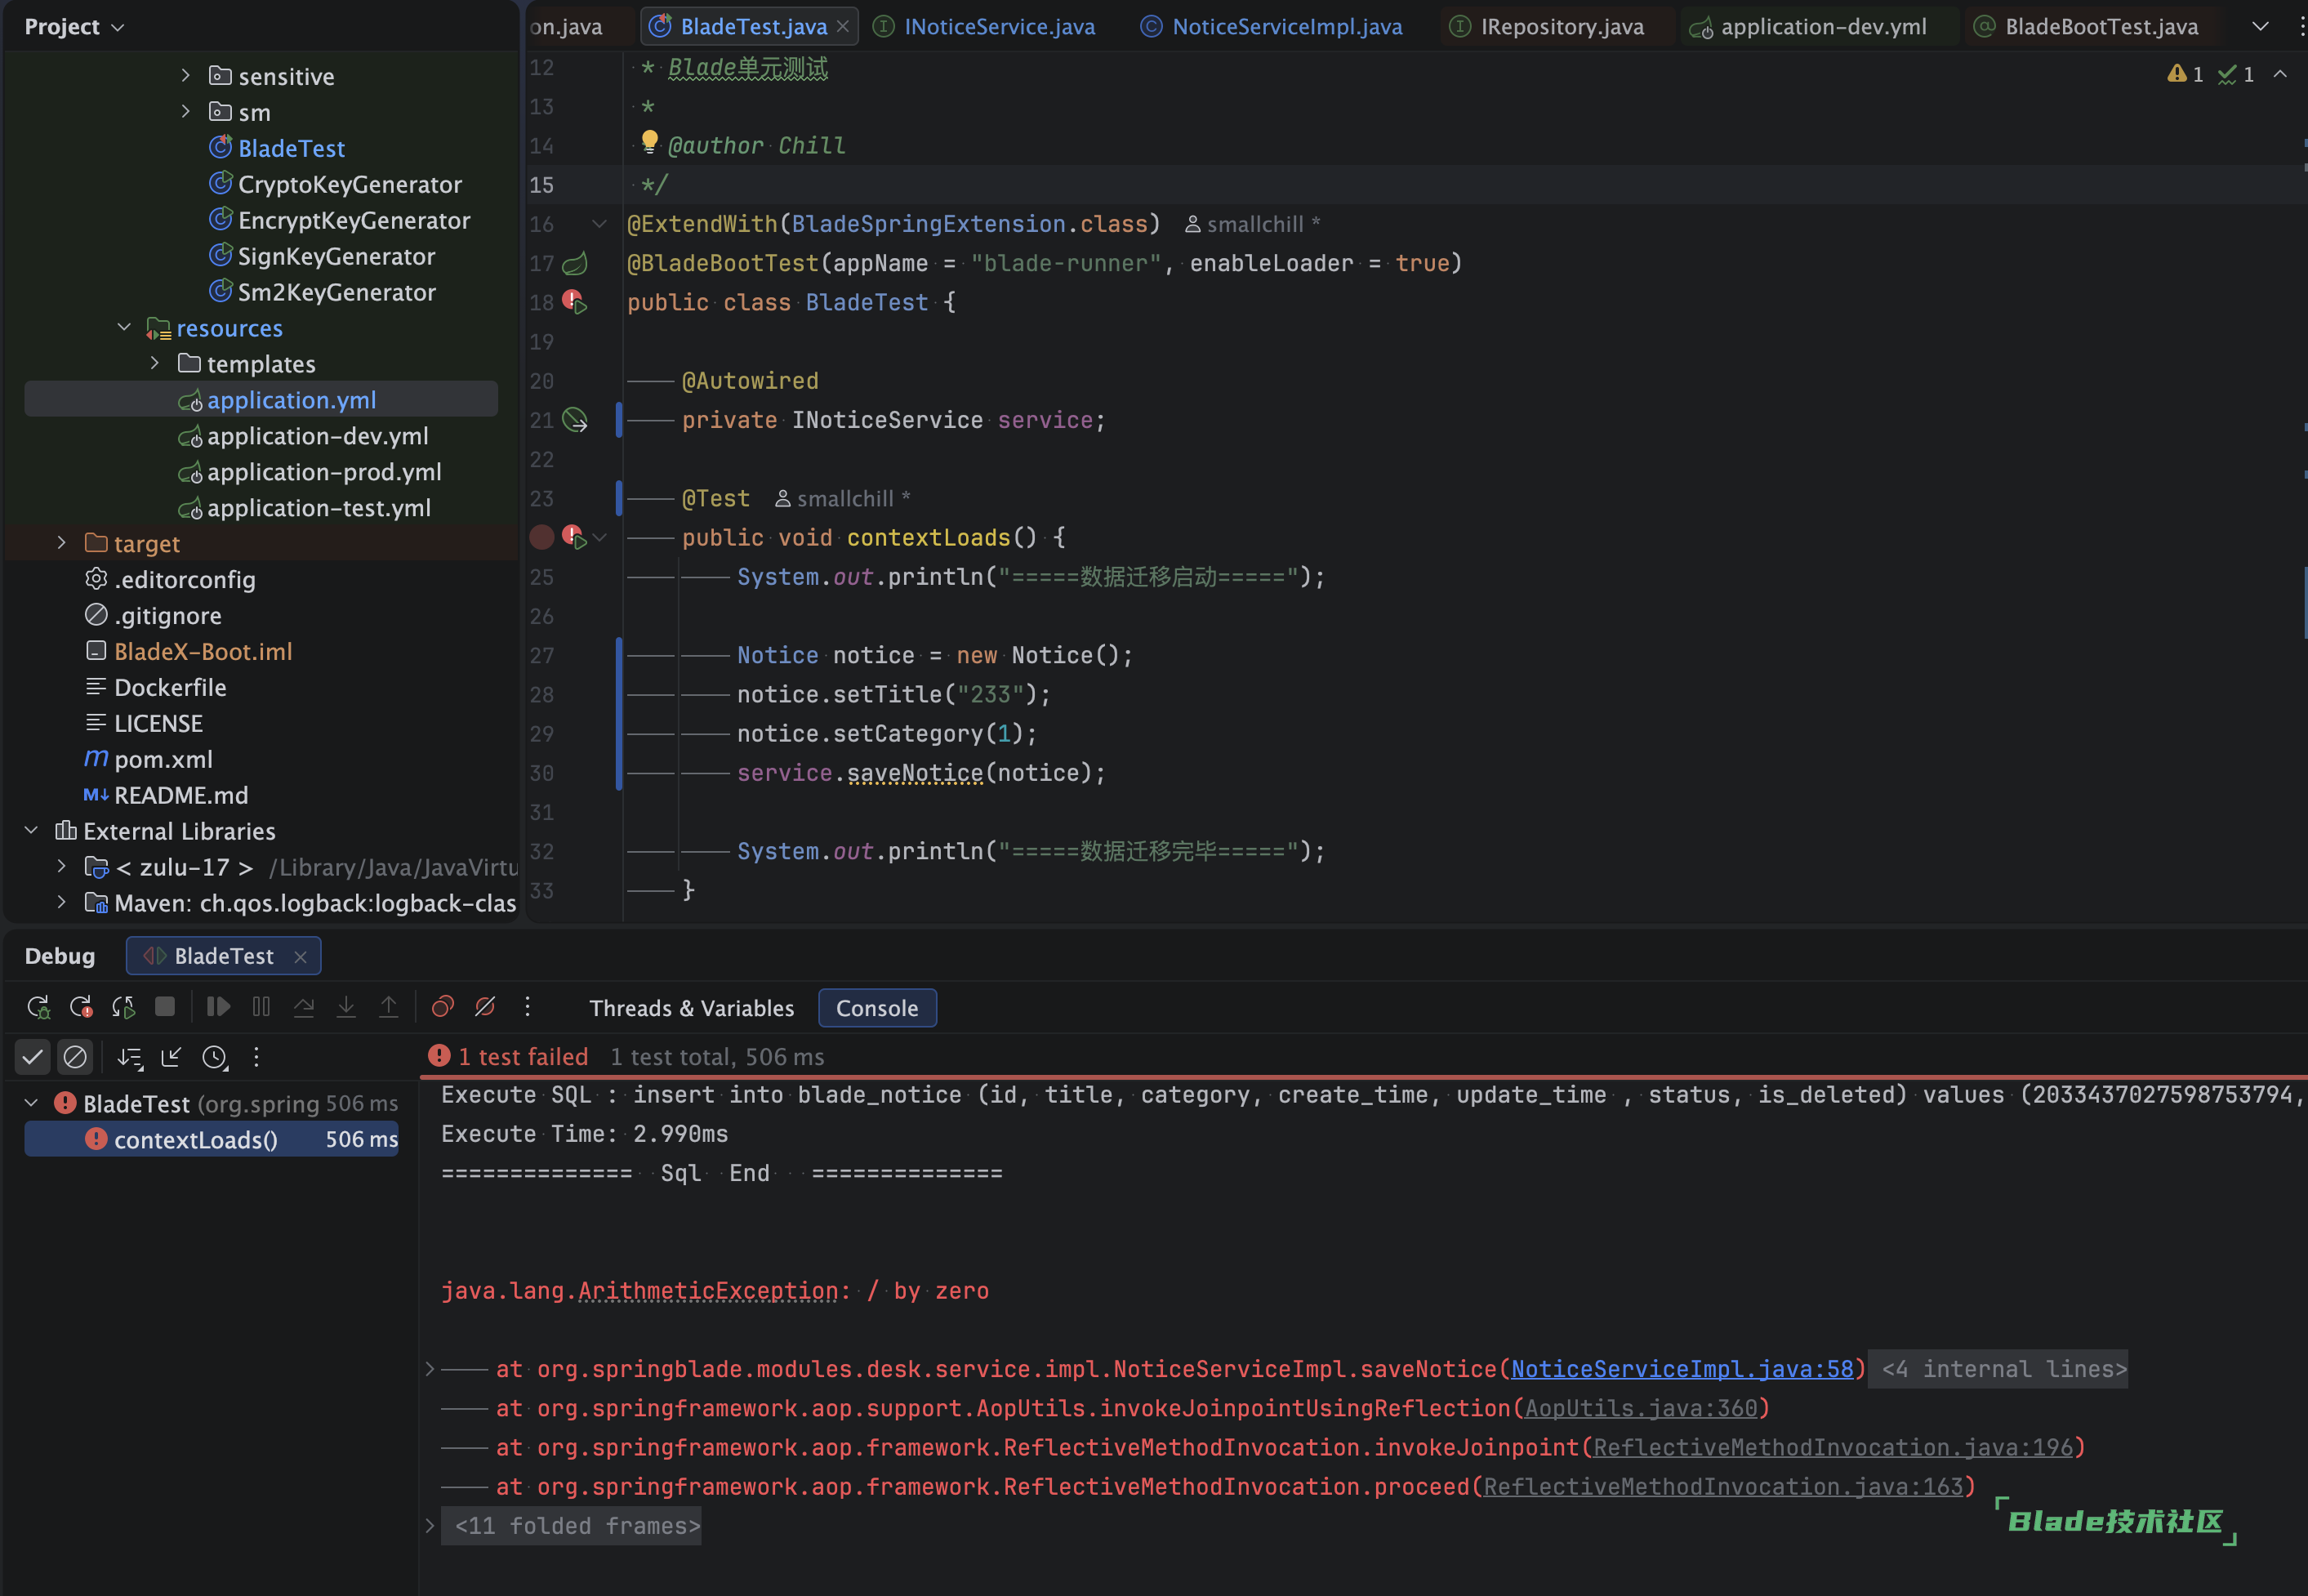
Task: Click the Rerun Failed Tests icon
Action: (x=81, y=1007)
